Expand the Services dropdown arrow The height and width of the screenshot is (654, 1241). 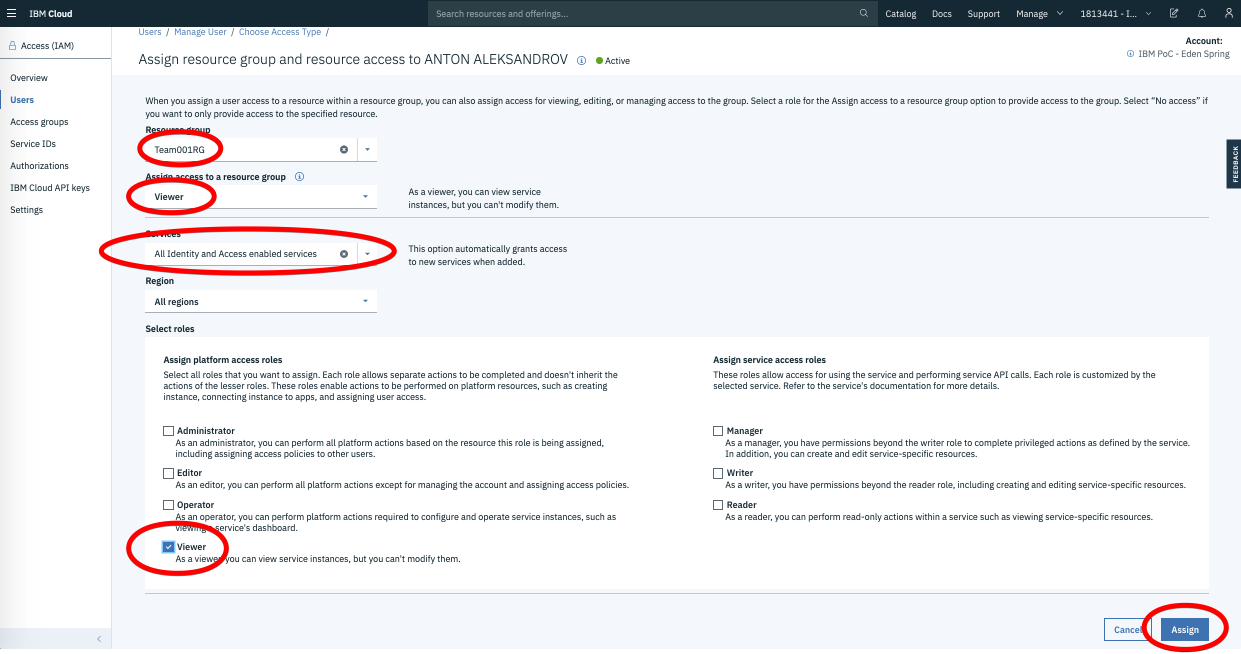[367, 254]
